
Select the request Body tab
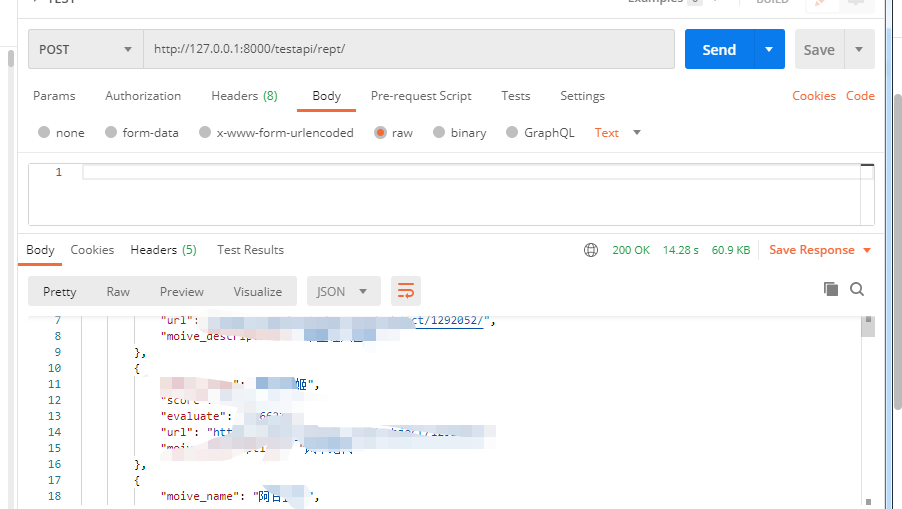click(x=326, y=96)
